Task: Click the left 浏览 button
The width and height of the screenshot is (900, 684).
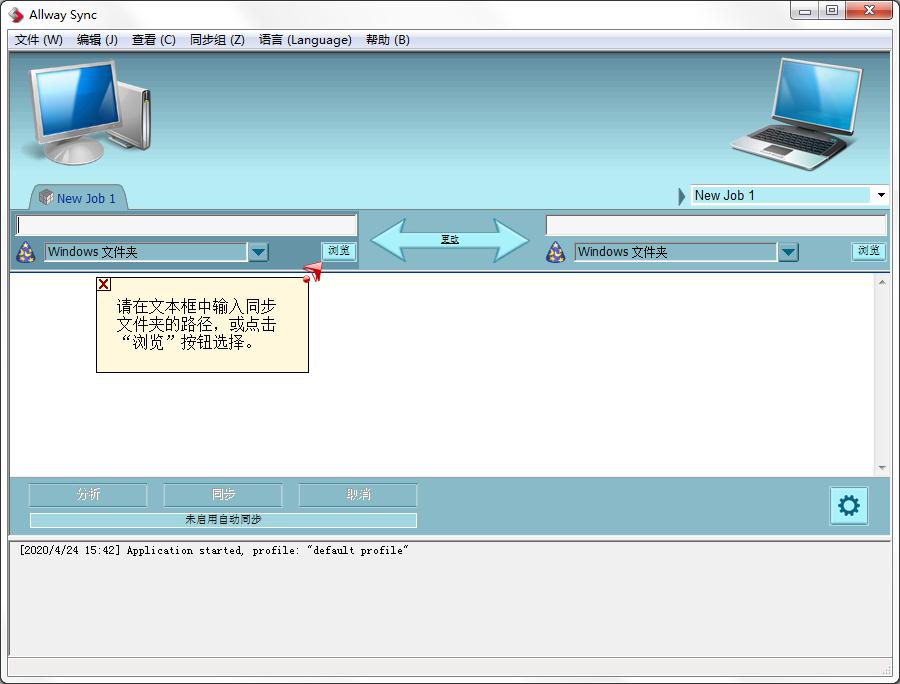Action: click(x=338, y=252)
